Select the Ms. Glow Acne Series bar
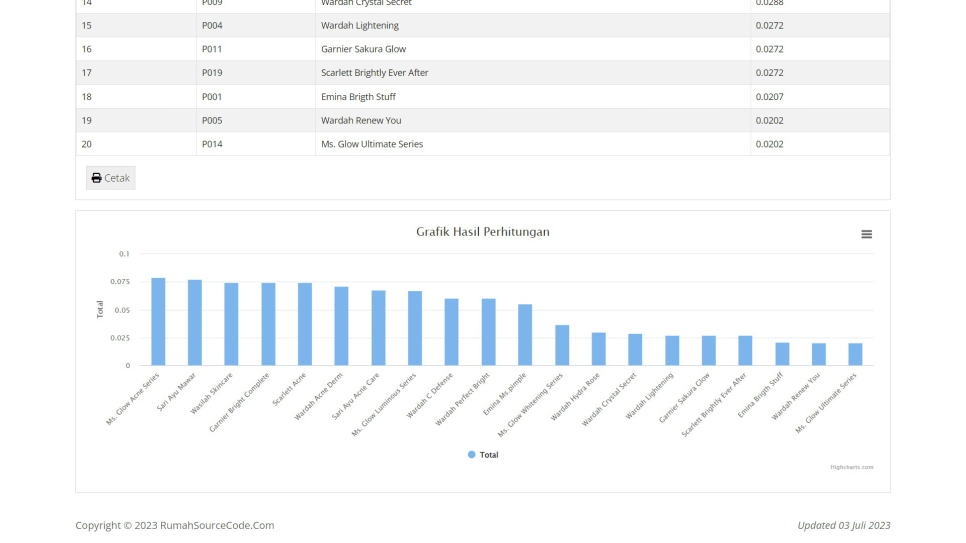The height and width of the screenshot is (543, 966). (158, 322)
